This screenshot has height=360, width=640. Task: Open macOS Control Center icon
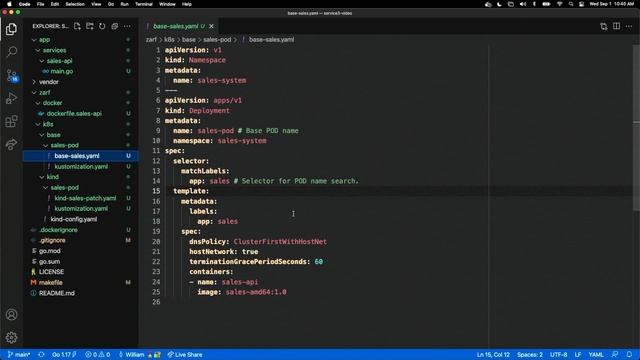581,4
